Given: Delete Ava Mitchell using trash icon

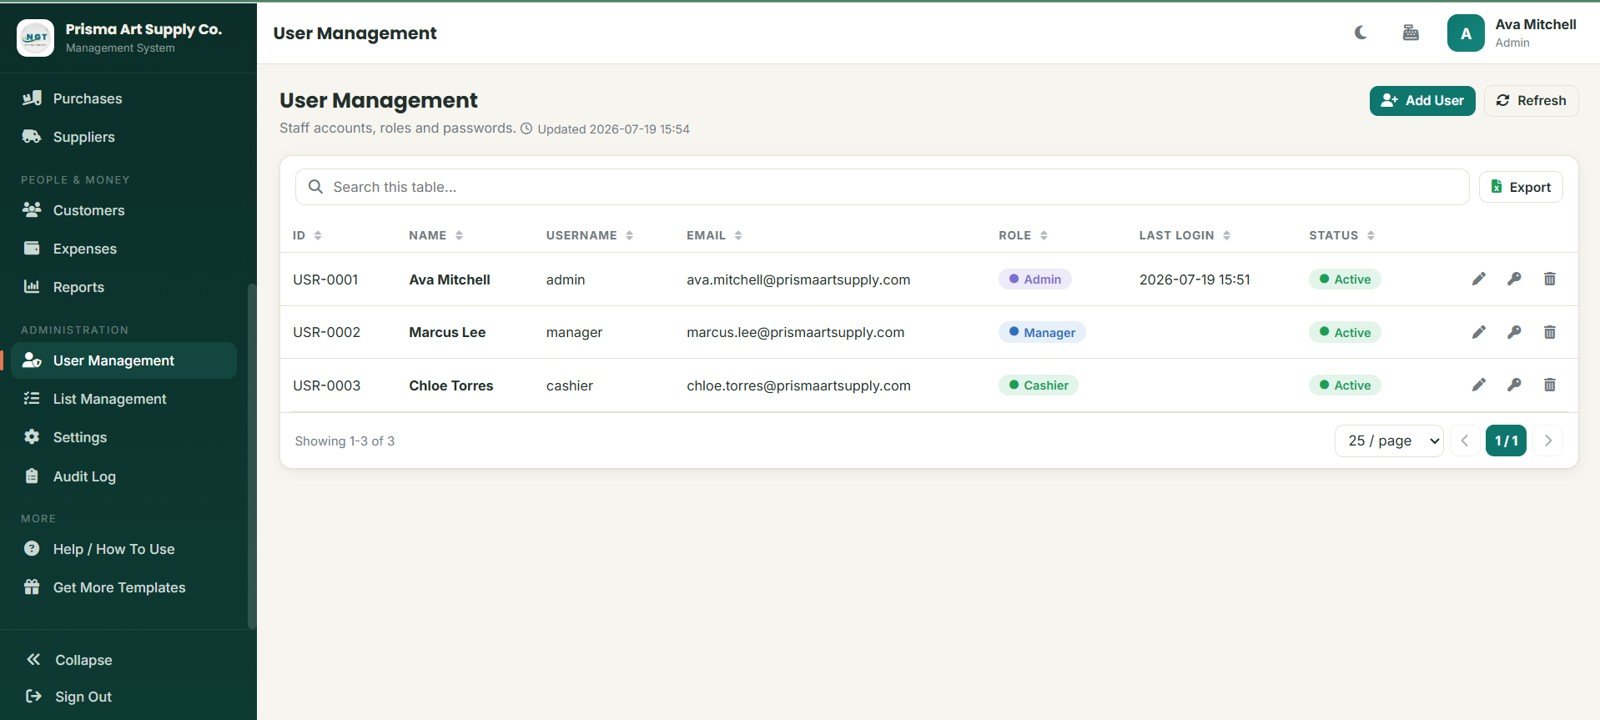Looking at the screenshot, I should tap(1549, 279).
